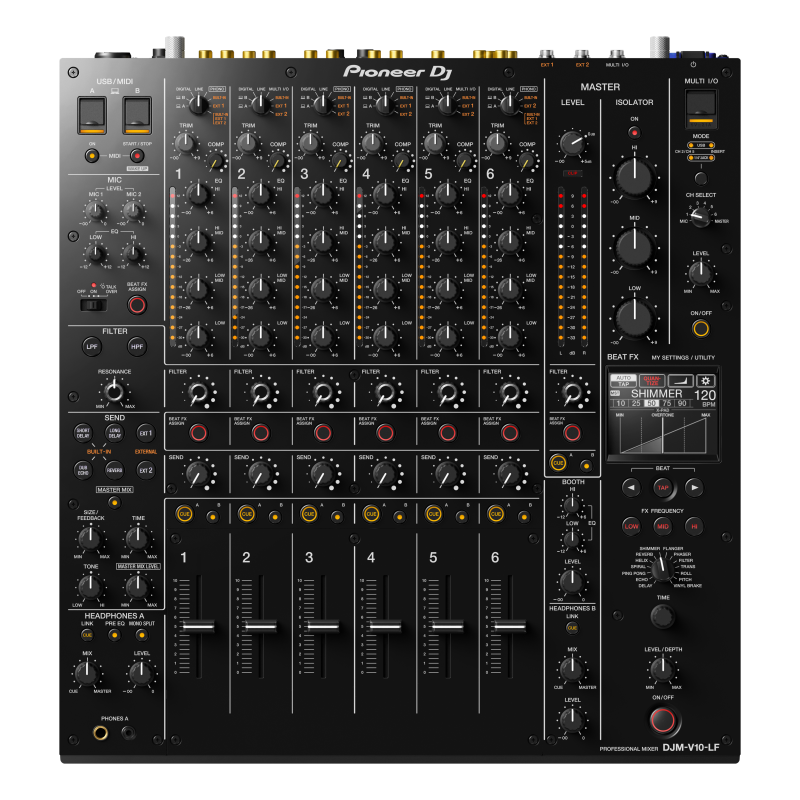Click the channel 1 fader handle
Viewport: 800px width, 800px height.
tap(198, 626)
